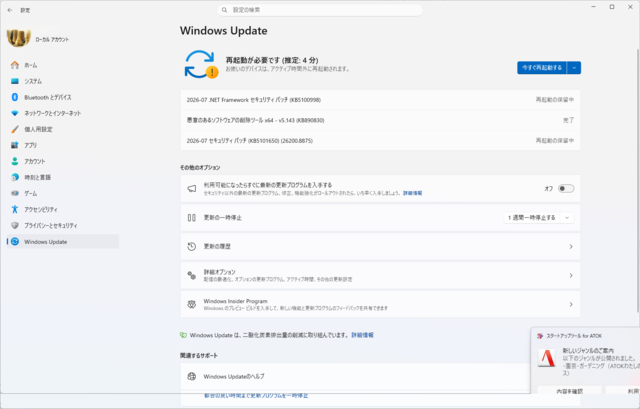Click the 新しいジャンルのご案内 notification title
This screenshot has width=640, height=409.
[x=588, y=351]
